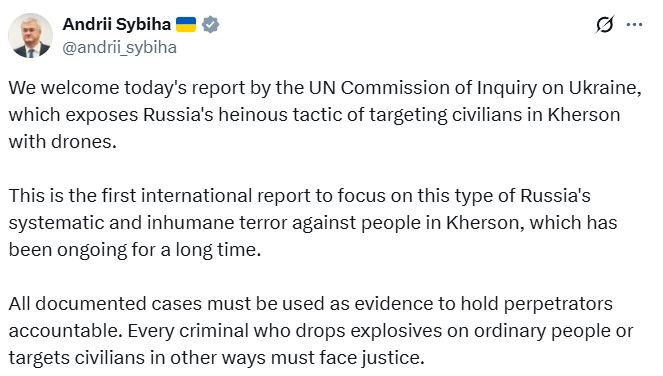Open the three-dot More options menu

[634, 25]
